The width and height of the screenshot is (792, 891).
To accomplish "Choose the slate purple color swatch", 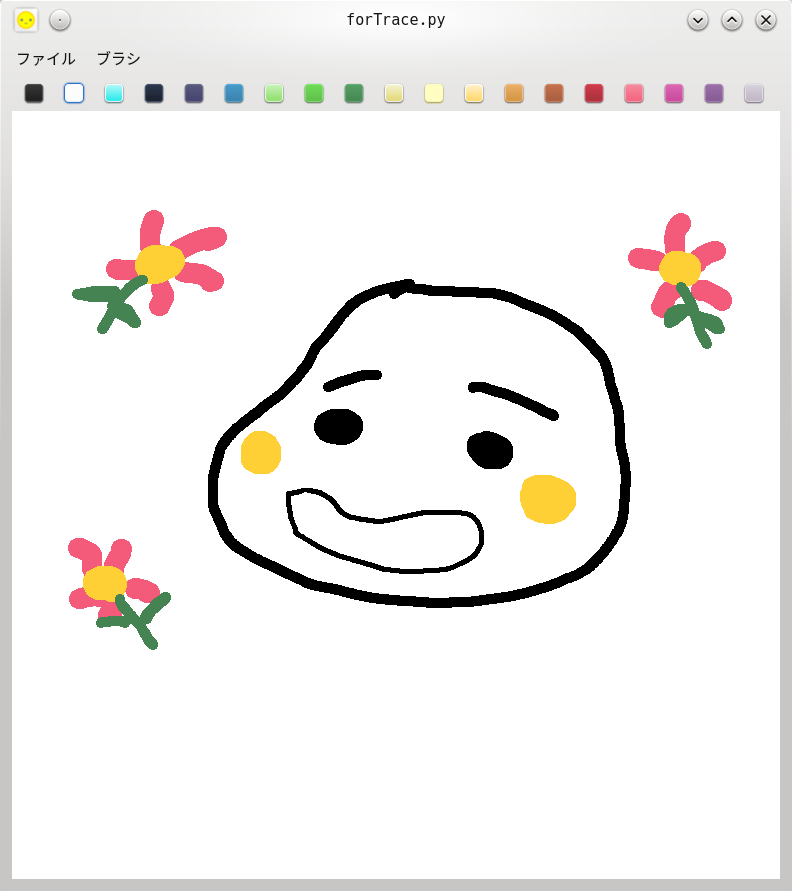I will click(x=194, y=93).
